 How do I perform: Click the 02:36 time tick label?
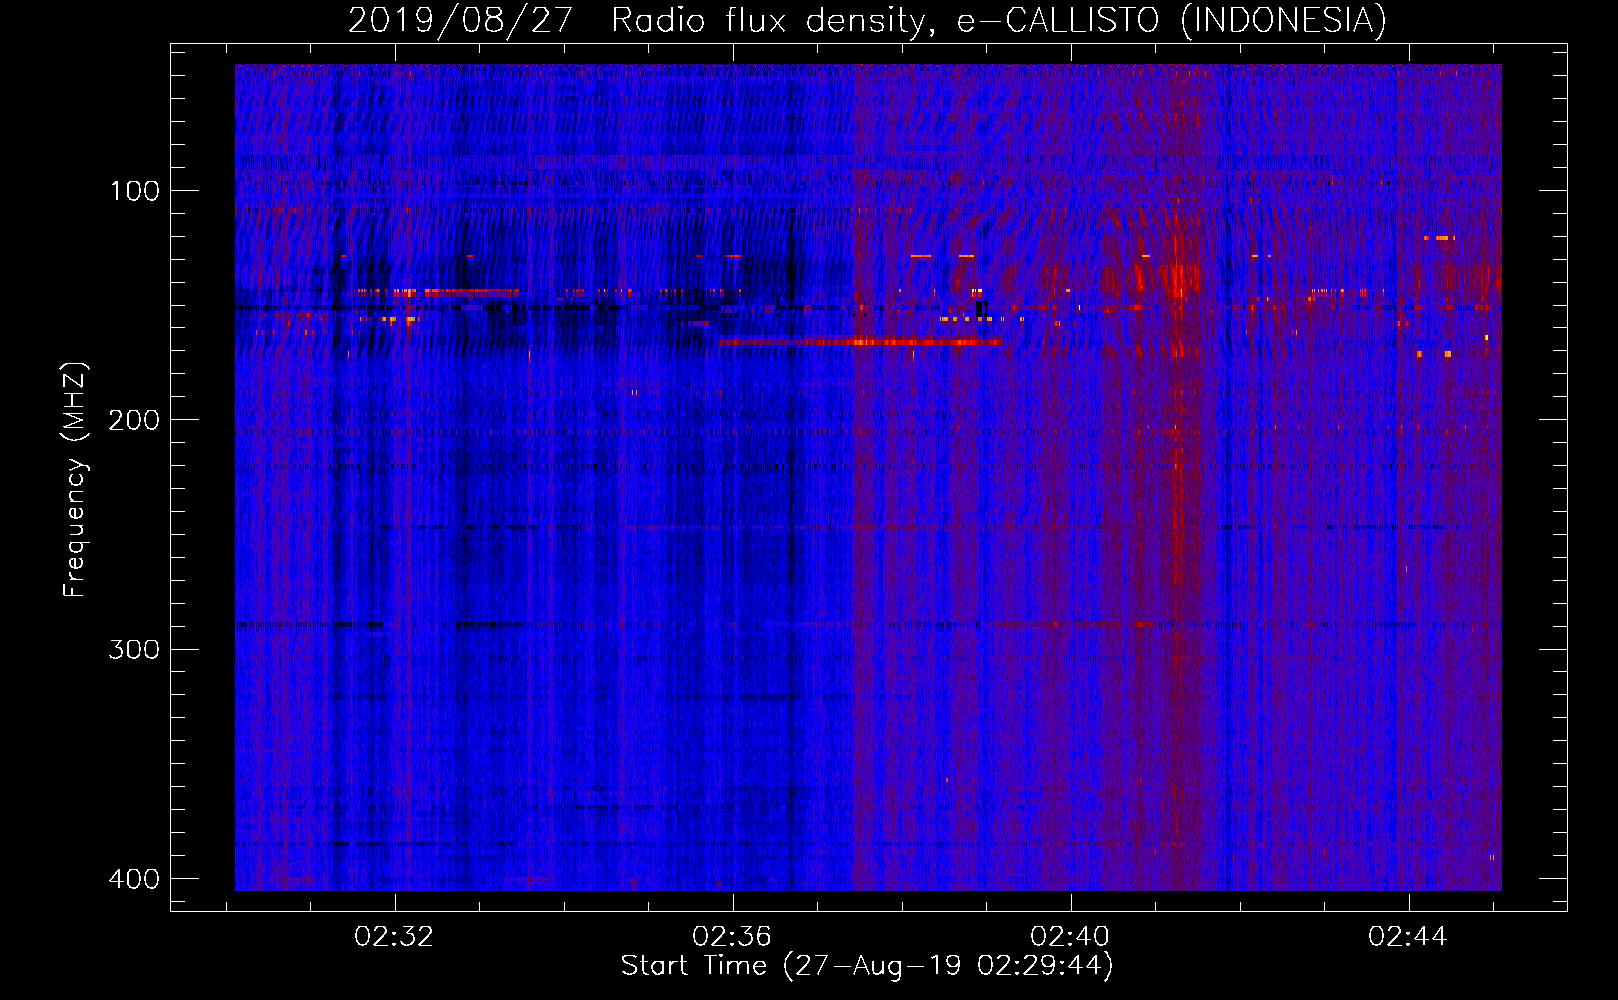(x=733, y=937)
